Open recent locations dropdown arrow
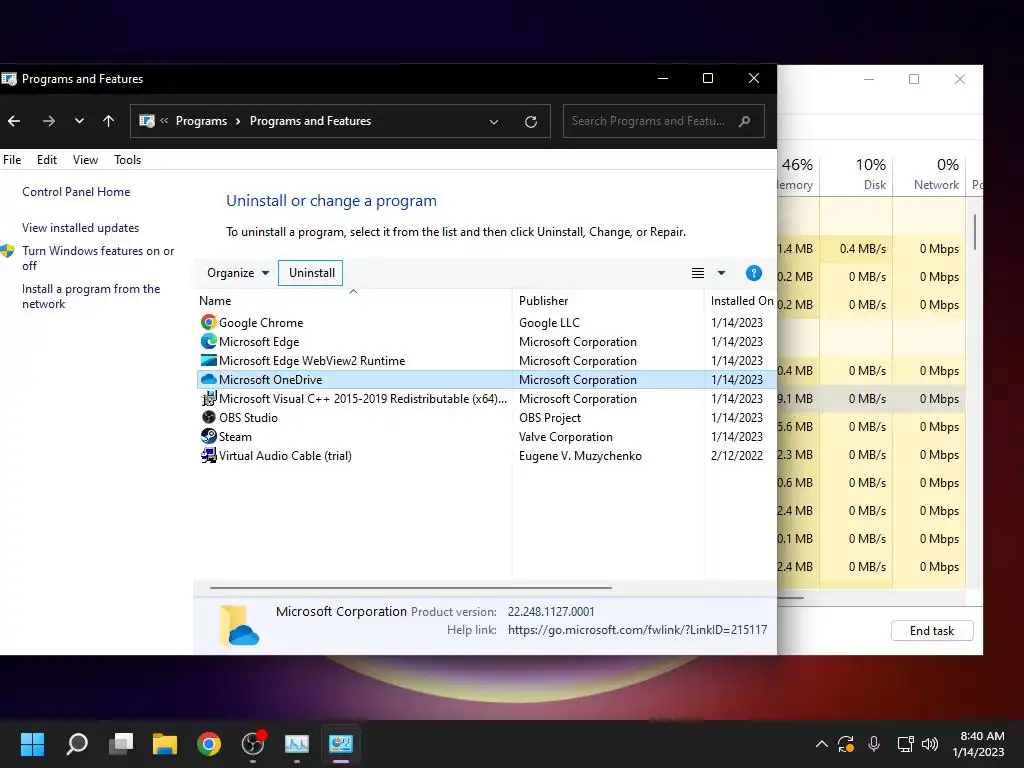1024x768 pixels. coord(79,121)
